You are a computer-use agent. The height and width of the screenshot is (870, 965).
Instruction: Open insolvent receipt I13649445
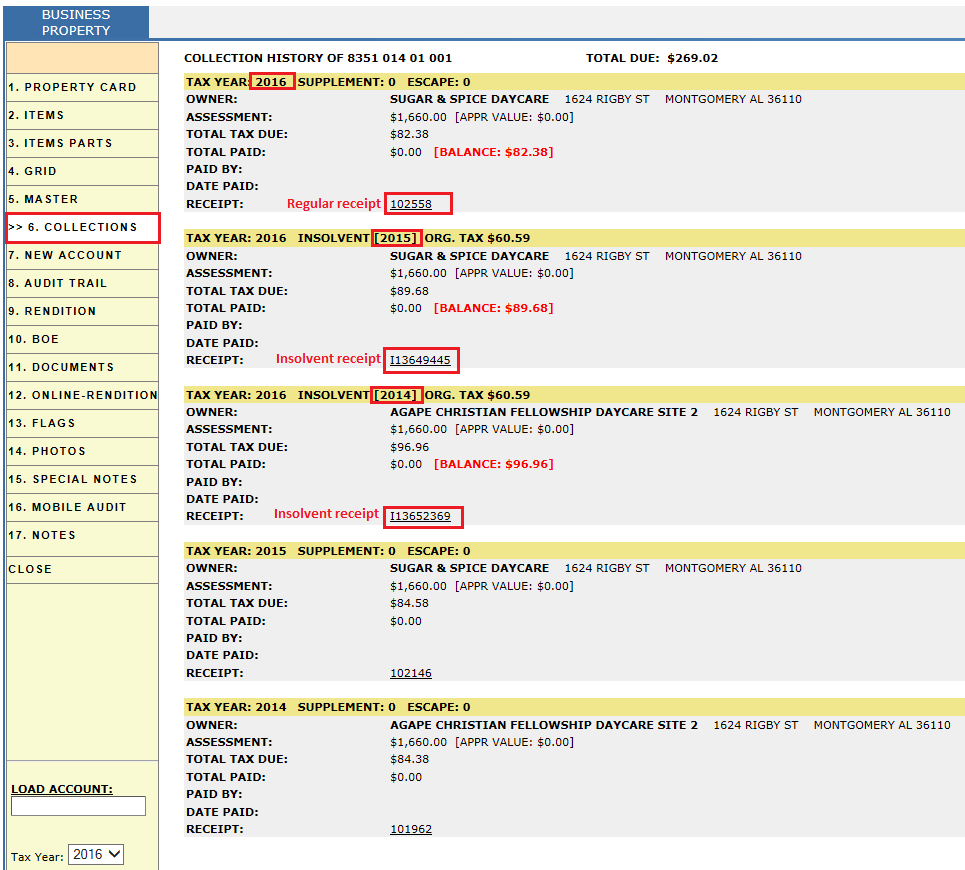pyautogui.click(x=420, y=360)
